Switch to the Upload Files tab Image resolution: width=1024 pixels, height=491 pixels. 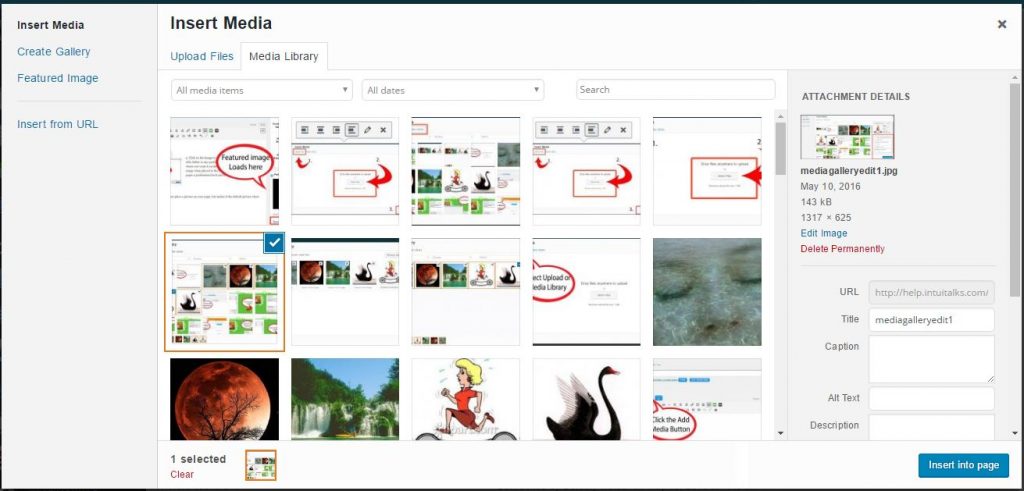pos(202,56)
